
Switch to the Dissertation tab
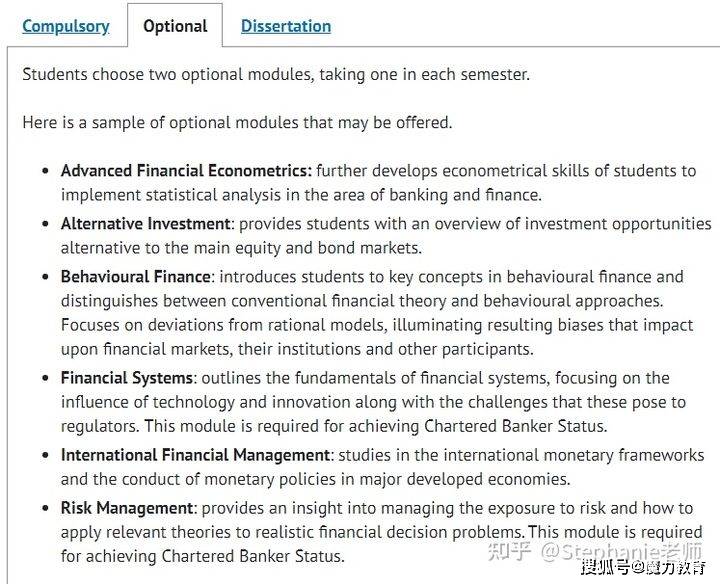(x=286, y=26)
